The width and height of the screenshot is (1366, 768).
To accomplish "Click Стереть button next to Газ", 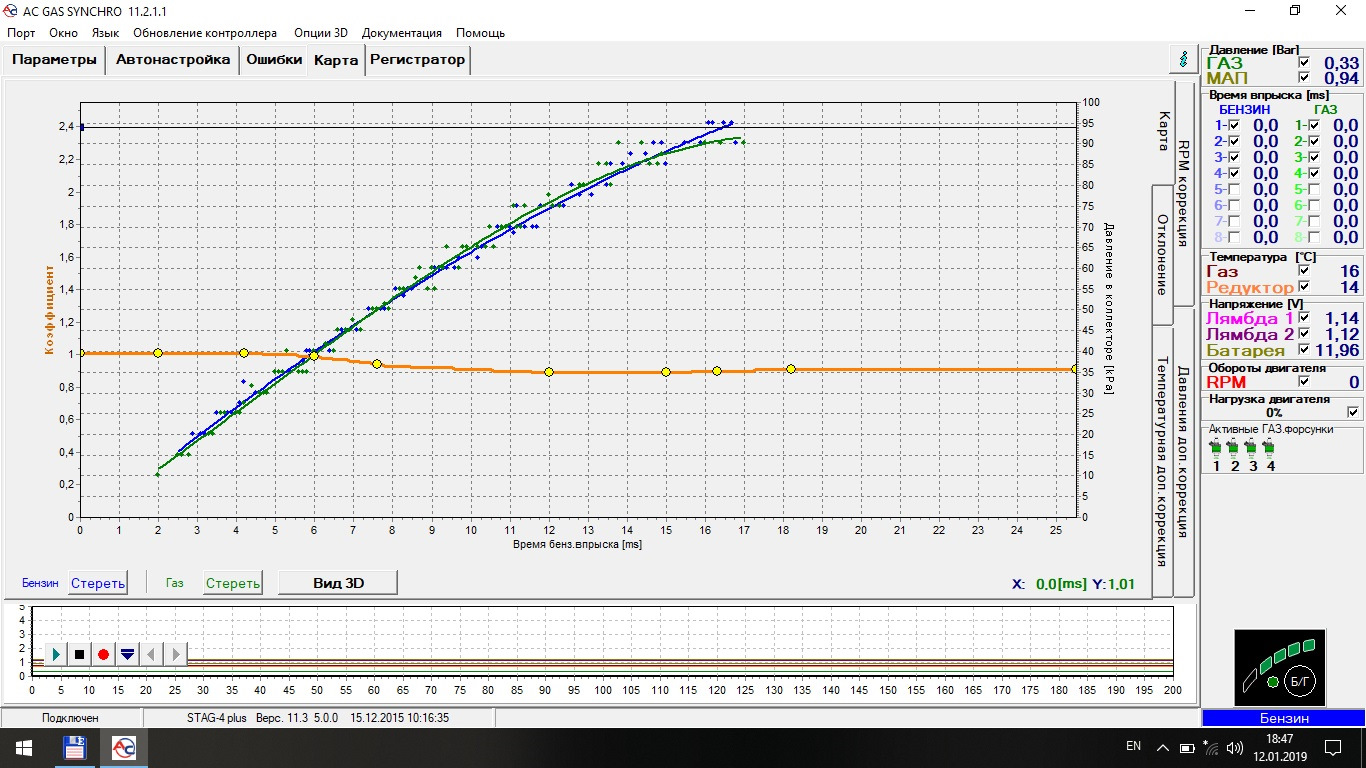I will point(232,583).
